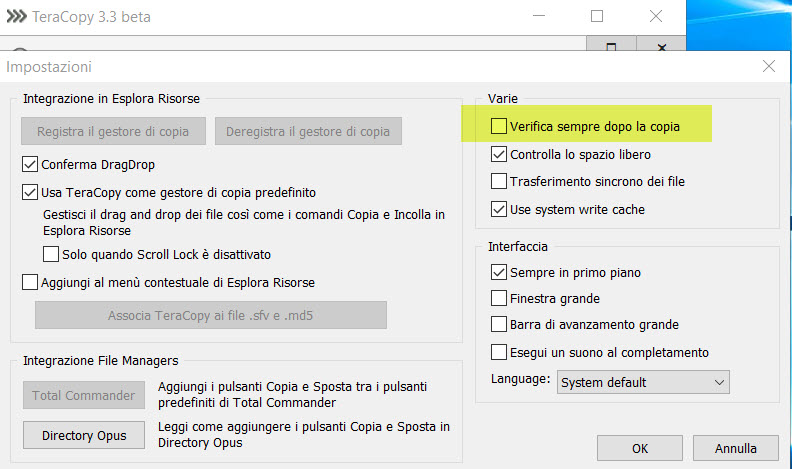Click the Directory Opus button
Viewport: 792px width, 469px height.
tap(84, 435)
